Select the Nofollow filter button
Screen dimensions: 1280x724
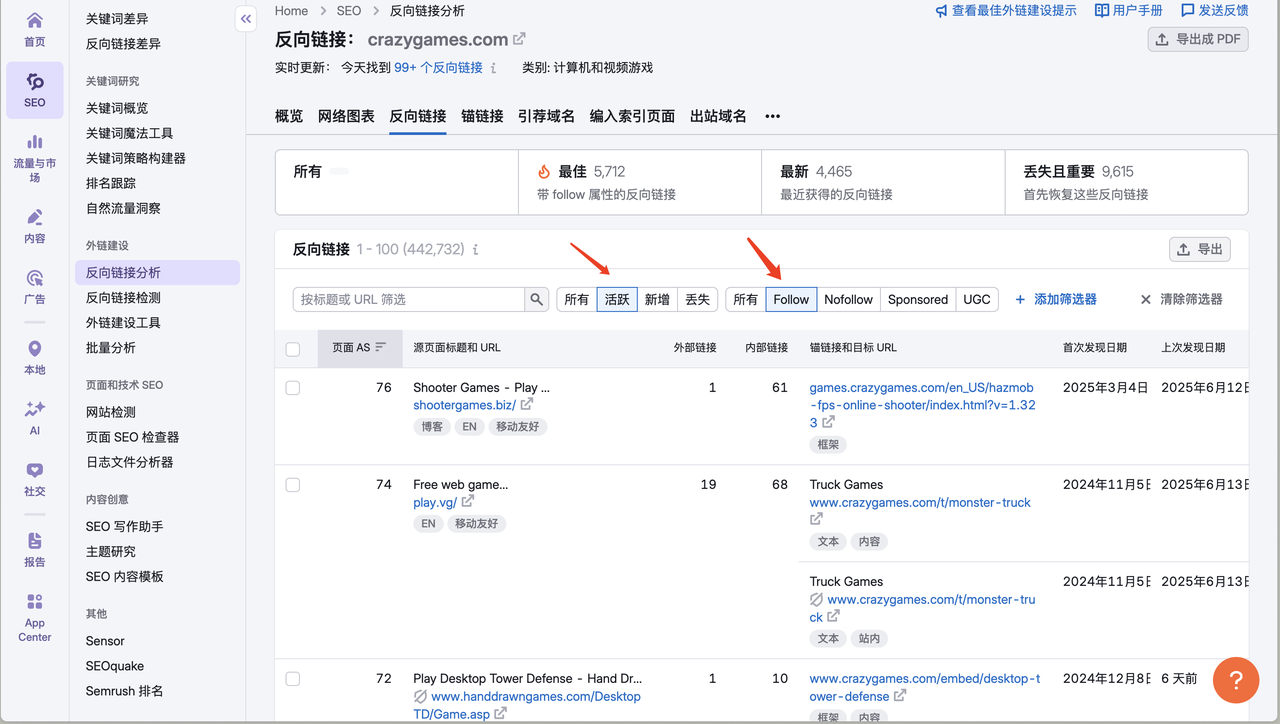point(848,299)
